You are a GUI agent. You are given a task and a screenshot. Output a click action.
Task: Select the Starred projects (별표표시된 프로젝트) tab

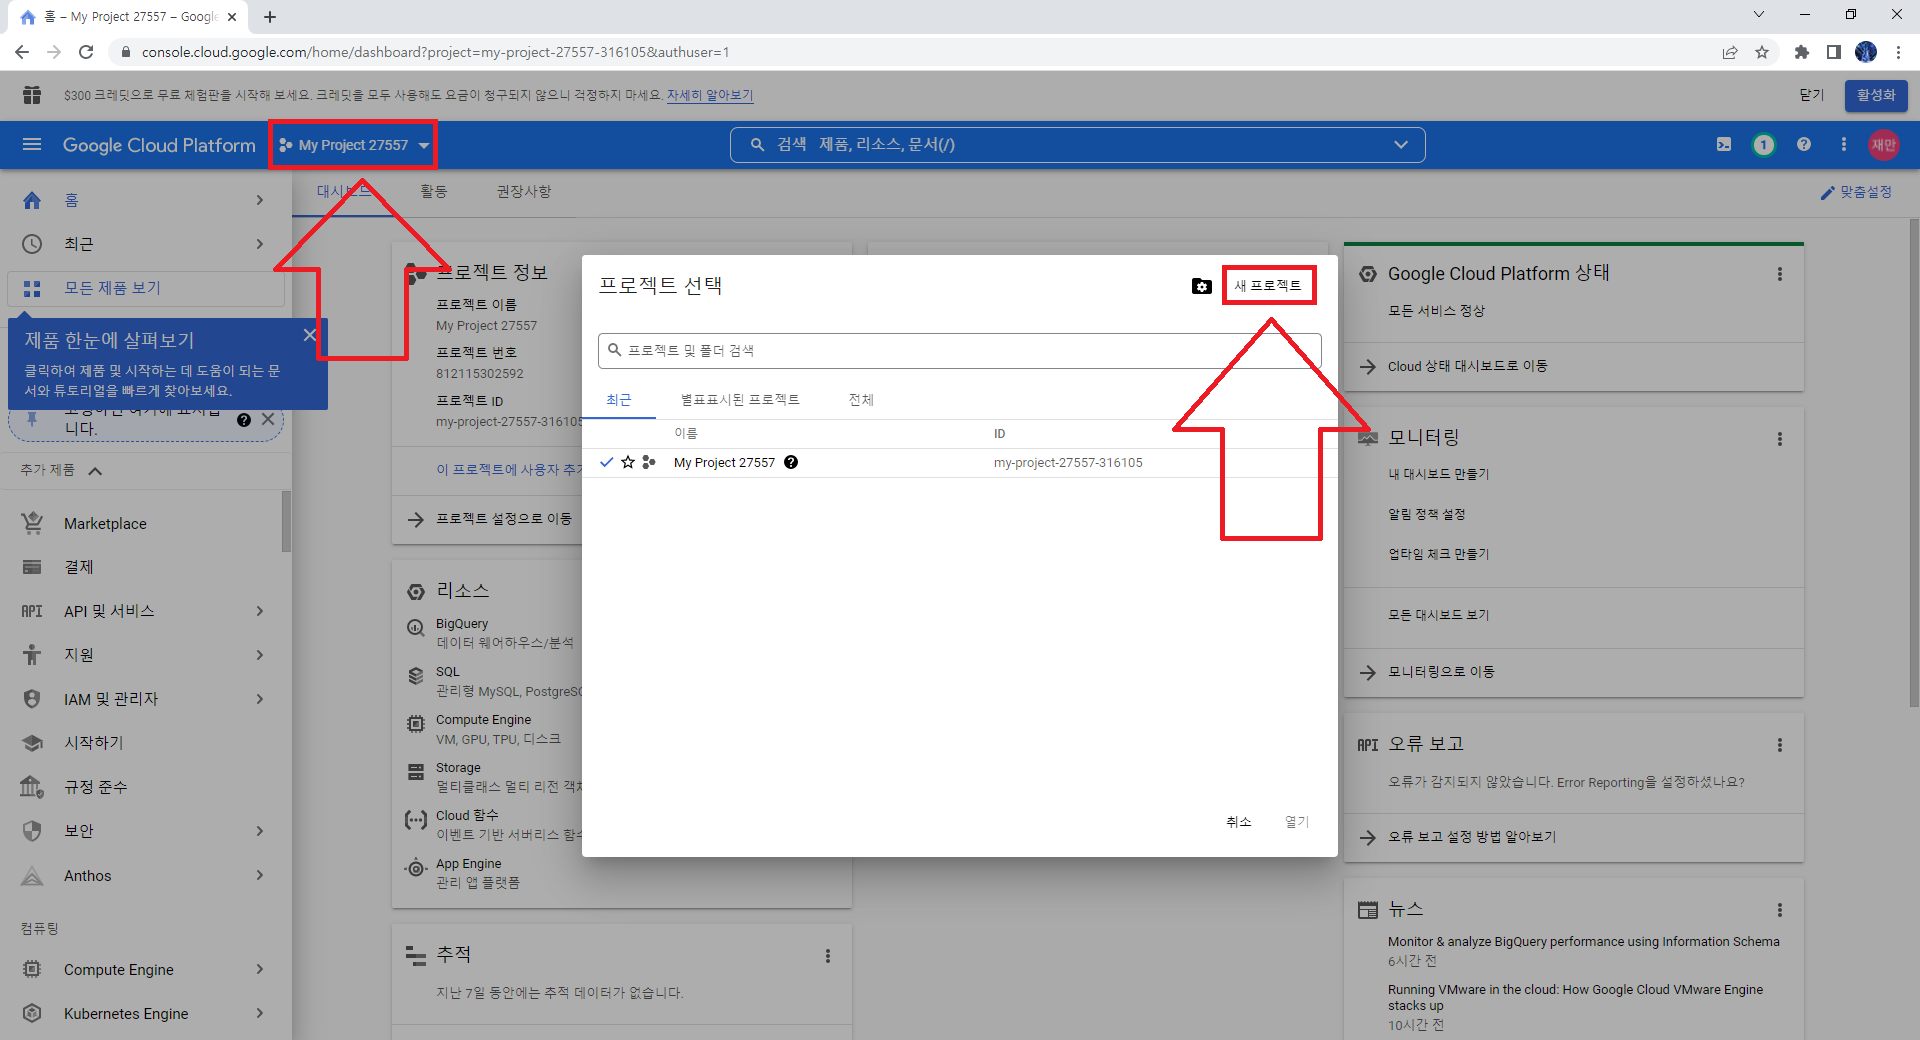point(740,400)
